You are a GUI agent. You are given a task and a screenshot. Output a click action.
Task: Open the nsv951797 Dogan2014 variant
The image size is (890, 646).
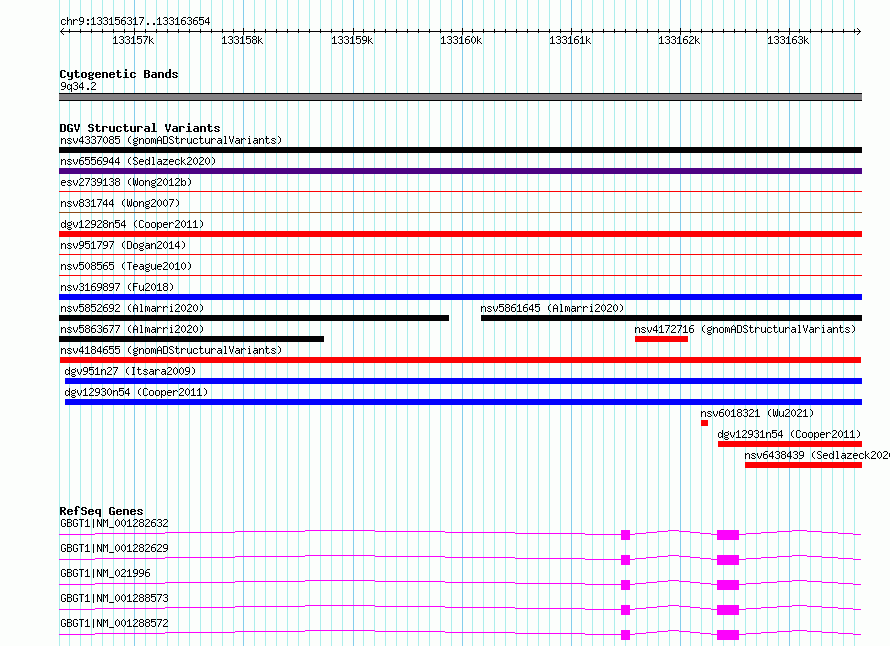click(123, 245)
